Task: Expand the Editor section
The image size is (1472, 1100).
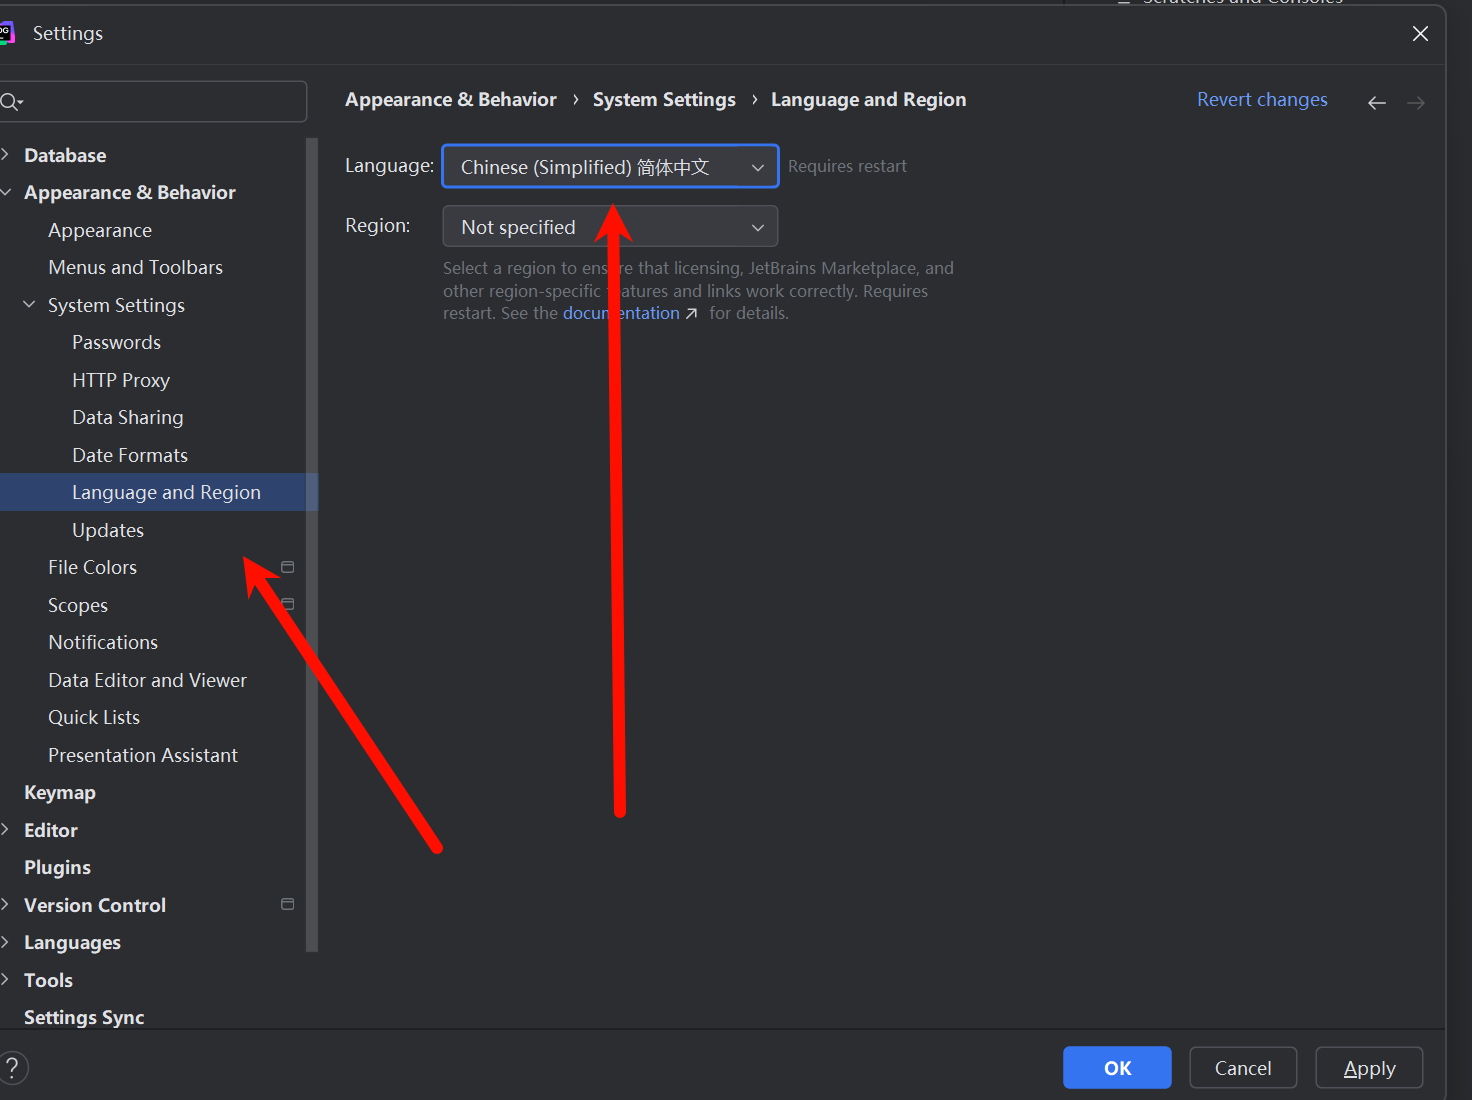Action: [5, 829]
